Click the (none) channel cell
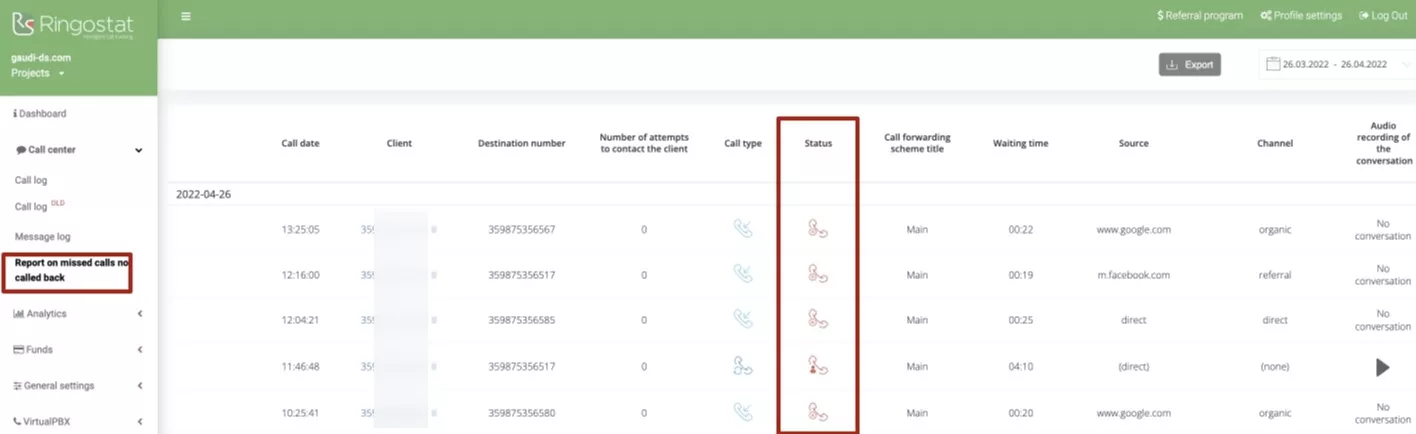Screen dimensions: 1416x434 click(1274, 367)
